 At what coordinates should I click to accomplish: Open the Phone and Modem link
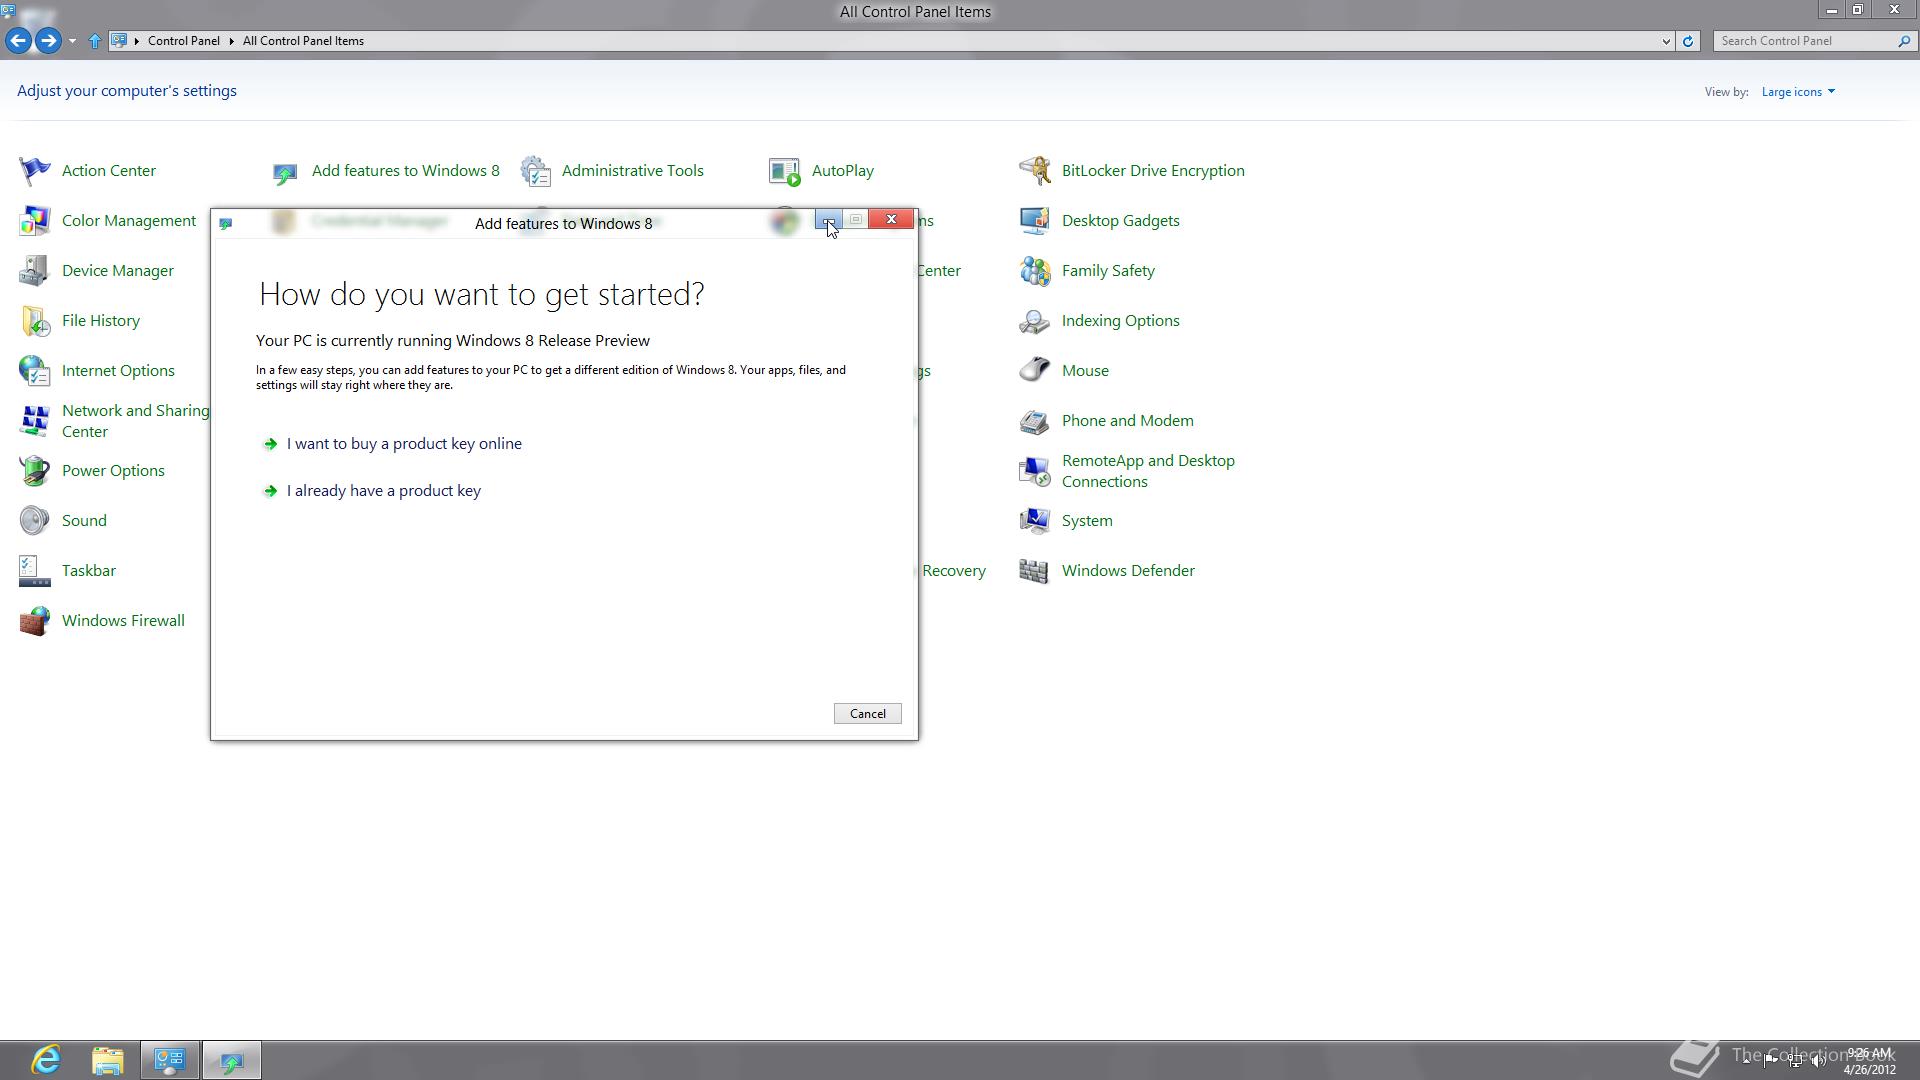point(1127,421)
